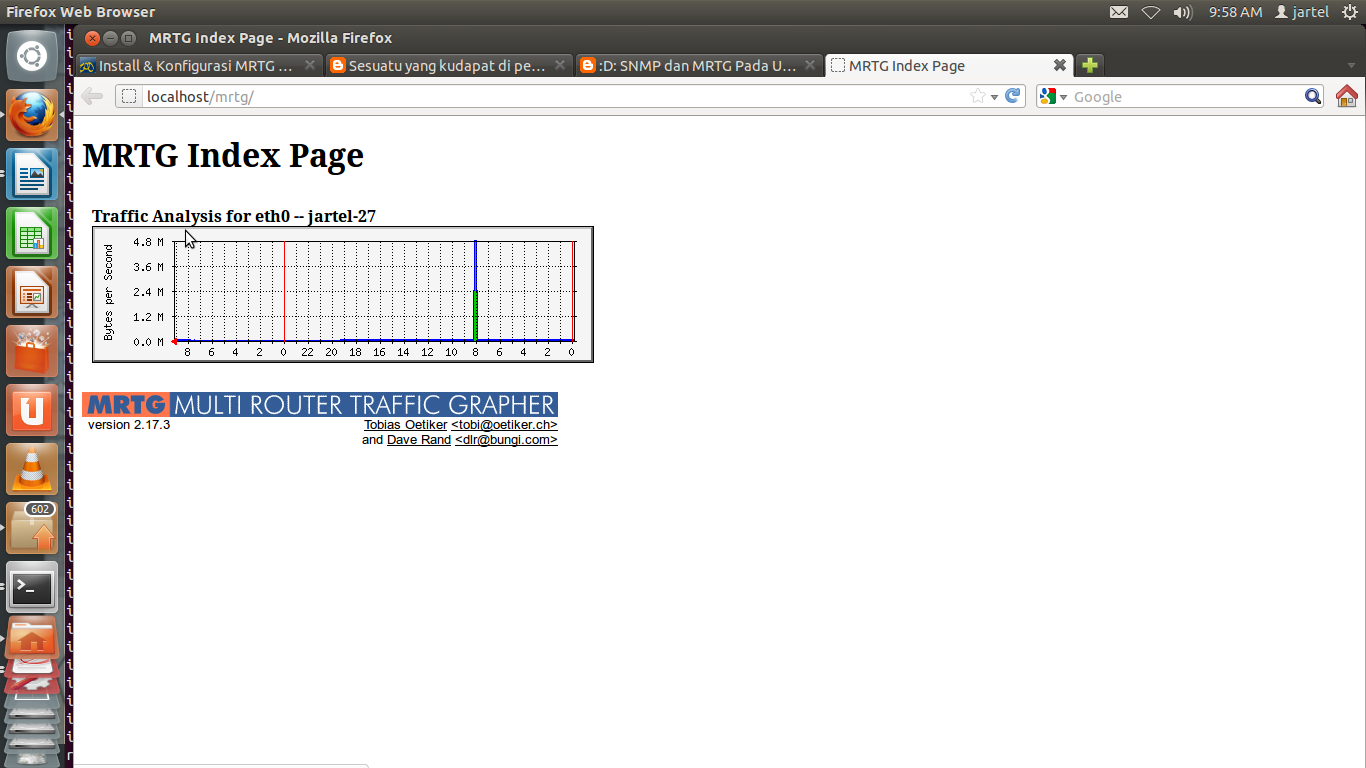1366x768 pixels.
Task: Click version 2.17.3 text
Action: [129, 425]
